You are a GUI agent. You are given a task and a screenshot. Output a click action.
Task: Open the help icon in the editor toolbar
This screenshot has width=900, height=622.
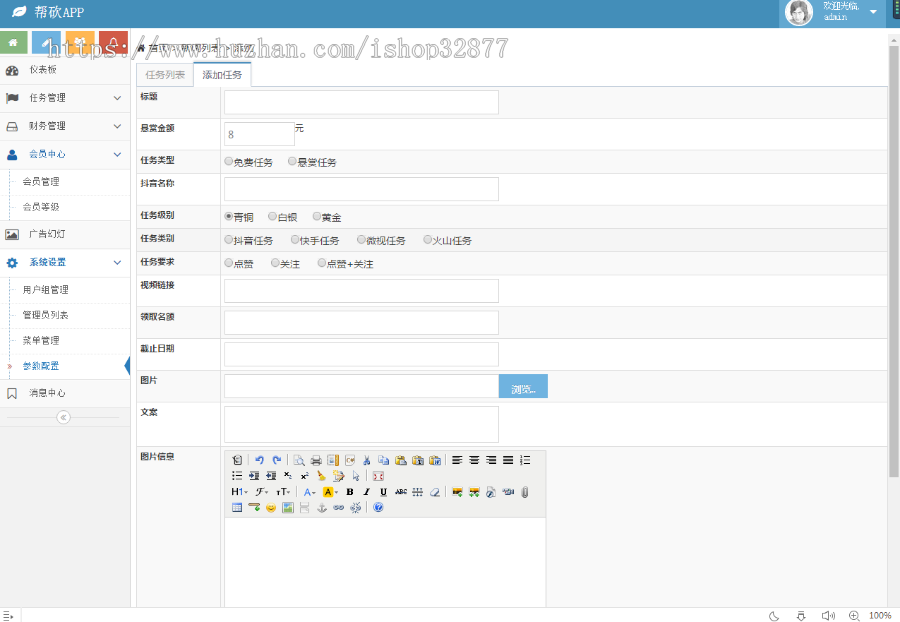[x=379, y=506]
